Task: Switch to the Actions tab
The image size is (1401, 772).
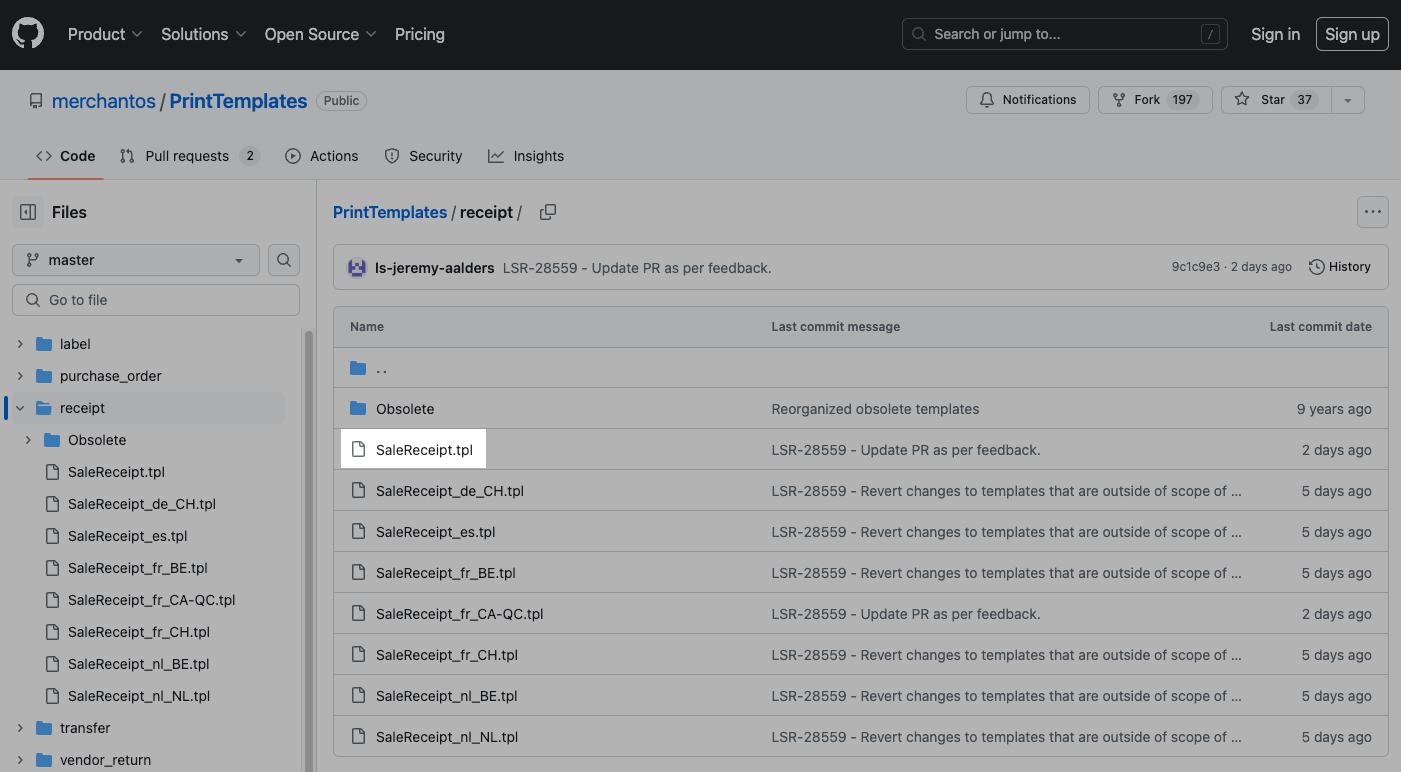Action: tap(321, 156)
